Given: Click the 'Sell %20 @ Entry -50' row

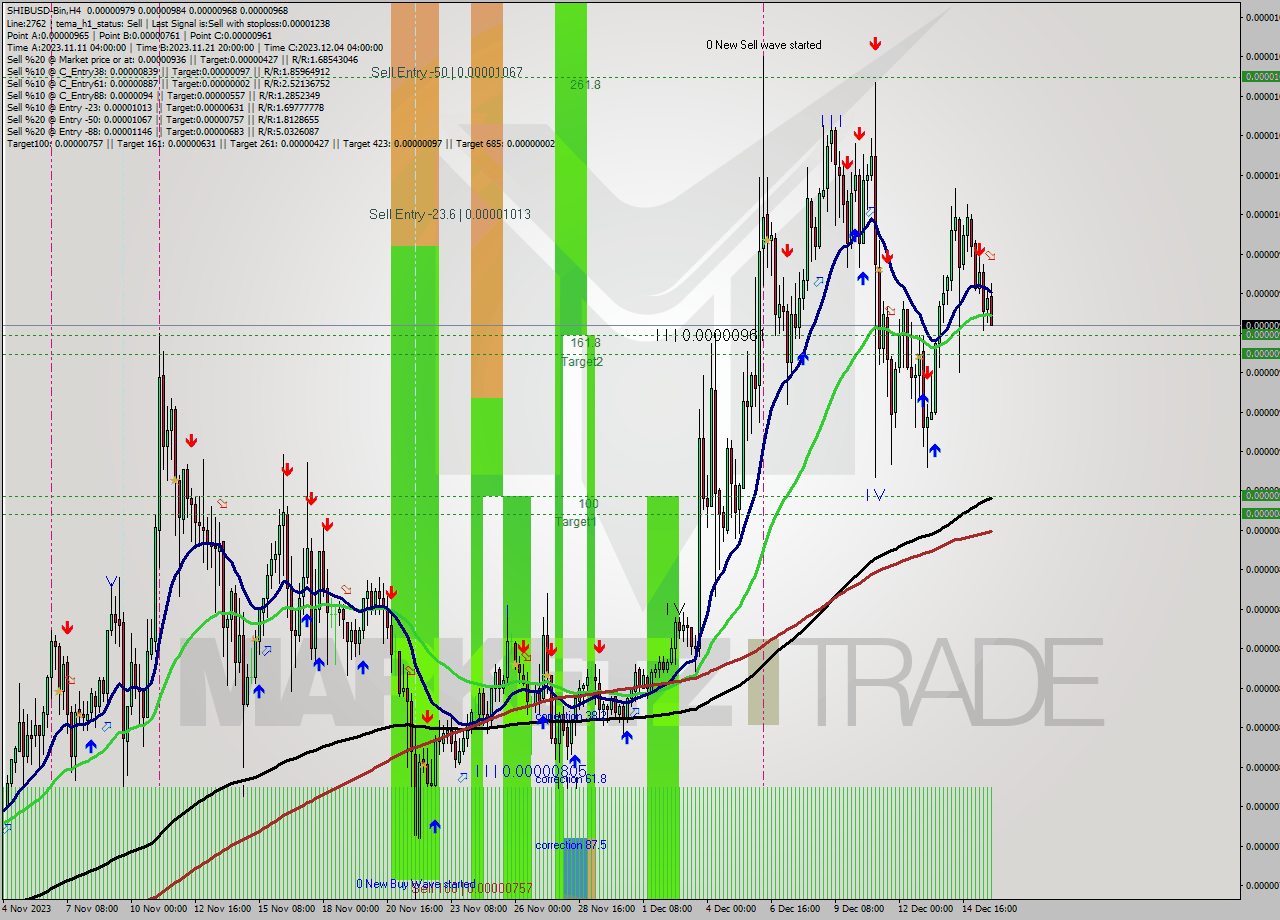Looking at the screenshot, I should click(x=163, y=119).
